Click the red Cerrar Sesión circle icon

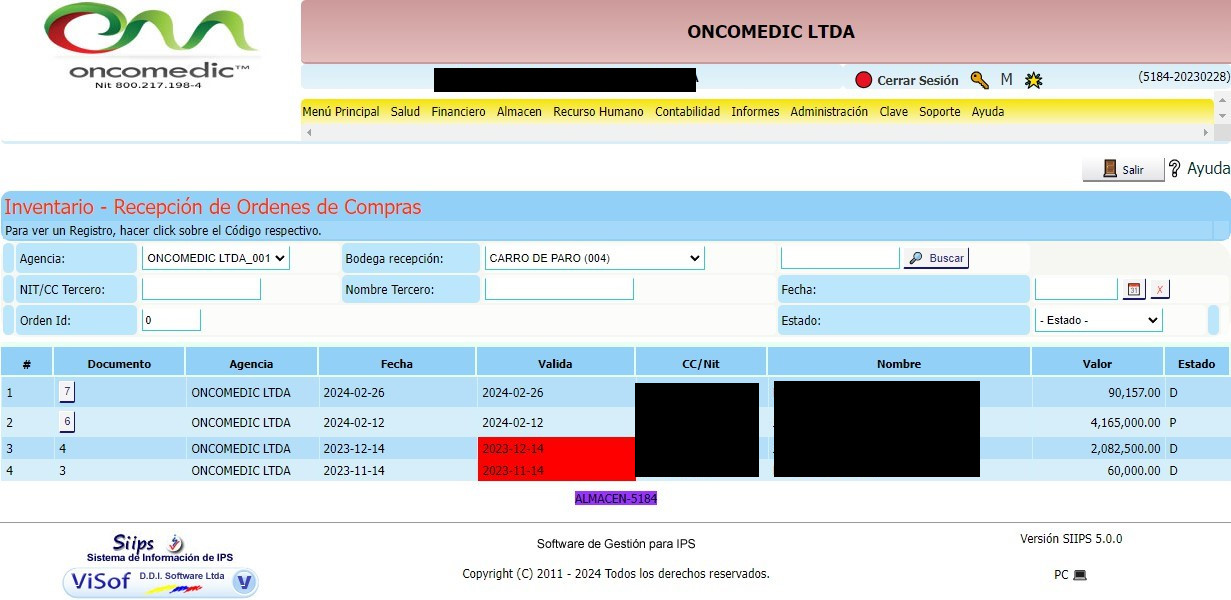864,80
